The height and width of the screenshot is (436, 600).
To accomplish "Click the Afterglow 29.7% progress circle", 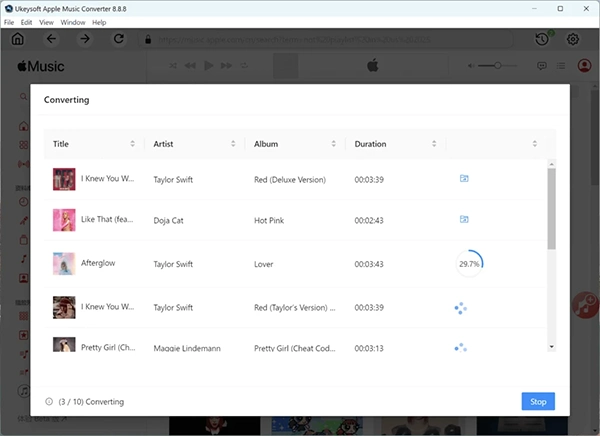I will [468, 264].
